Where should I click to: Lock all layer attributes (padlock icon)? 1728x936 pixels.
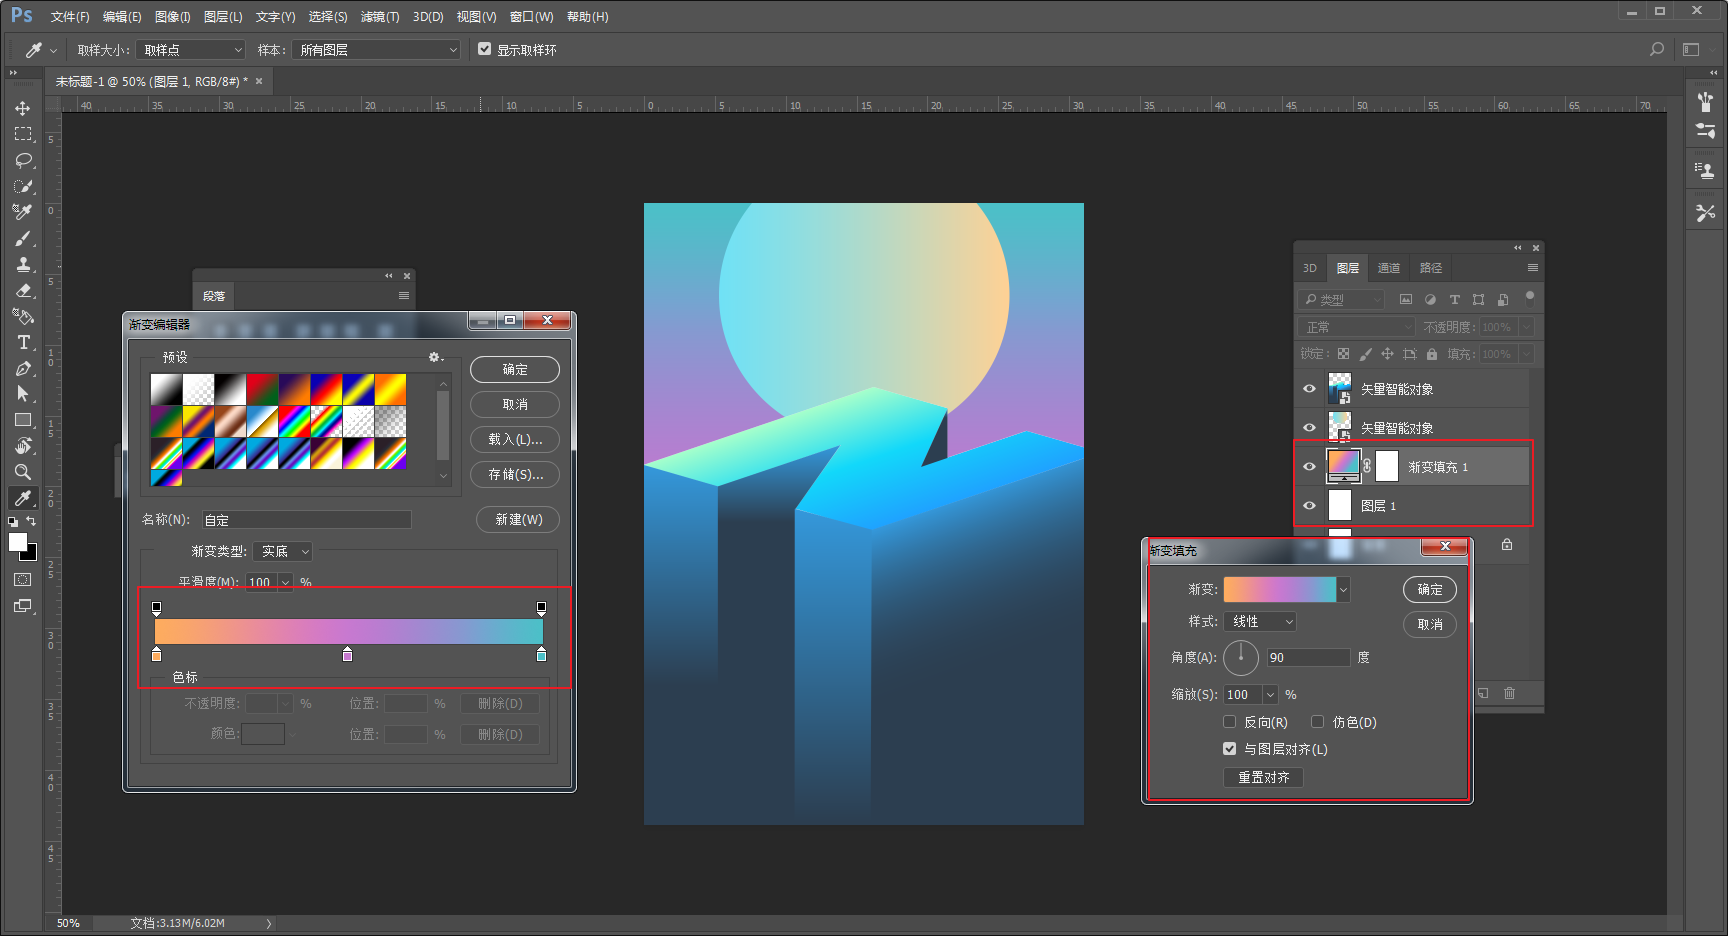pos(1432,354)
